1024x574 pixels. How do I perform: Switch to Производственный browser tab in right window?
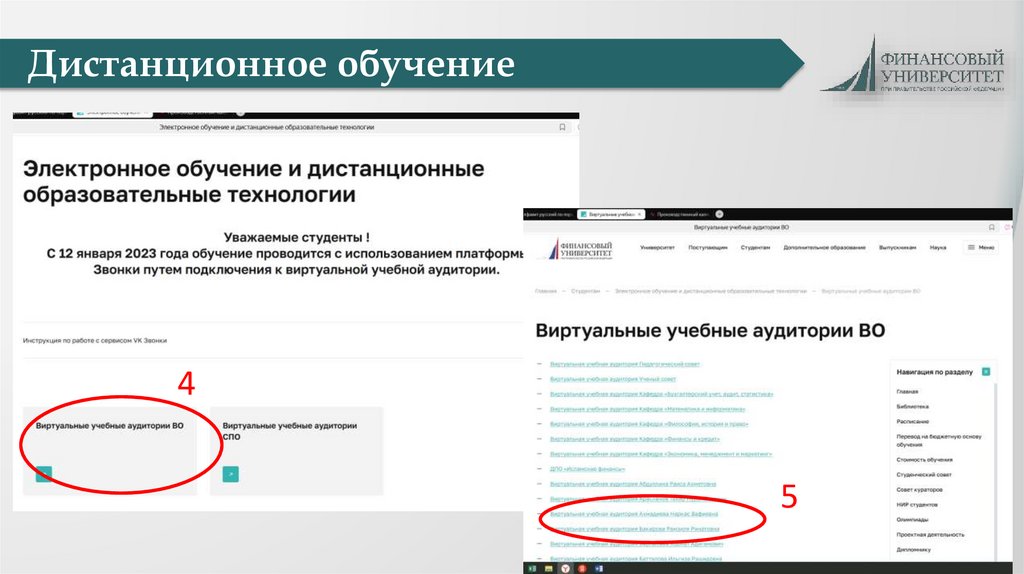click(x=679, y=214)
